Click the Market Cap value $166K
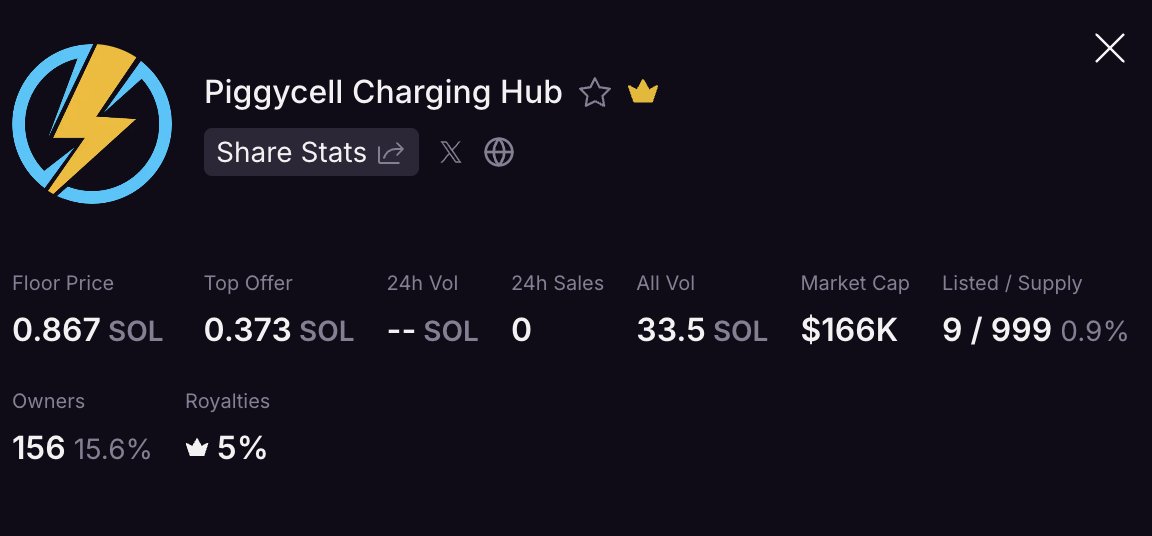This screenshot has width=1152, height=536. coord(849,330)
